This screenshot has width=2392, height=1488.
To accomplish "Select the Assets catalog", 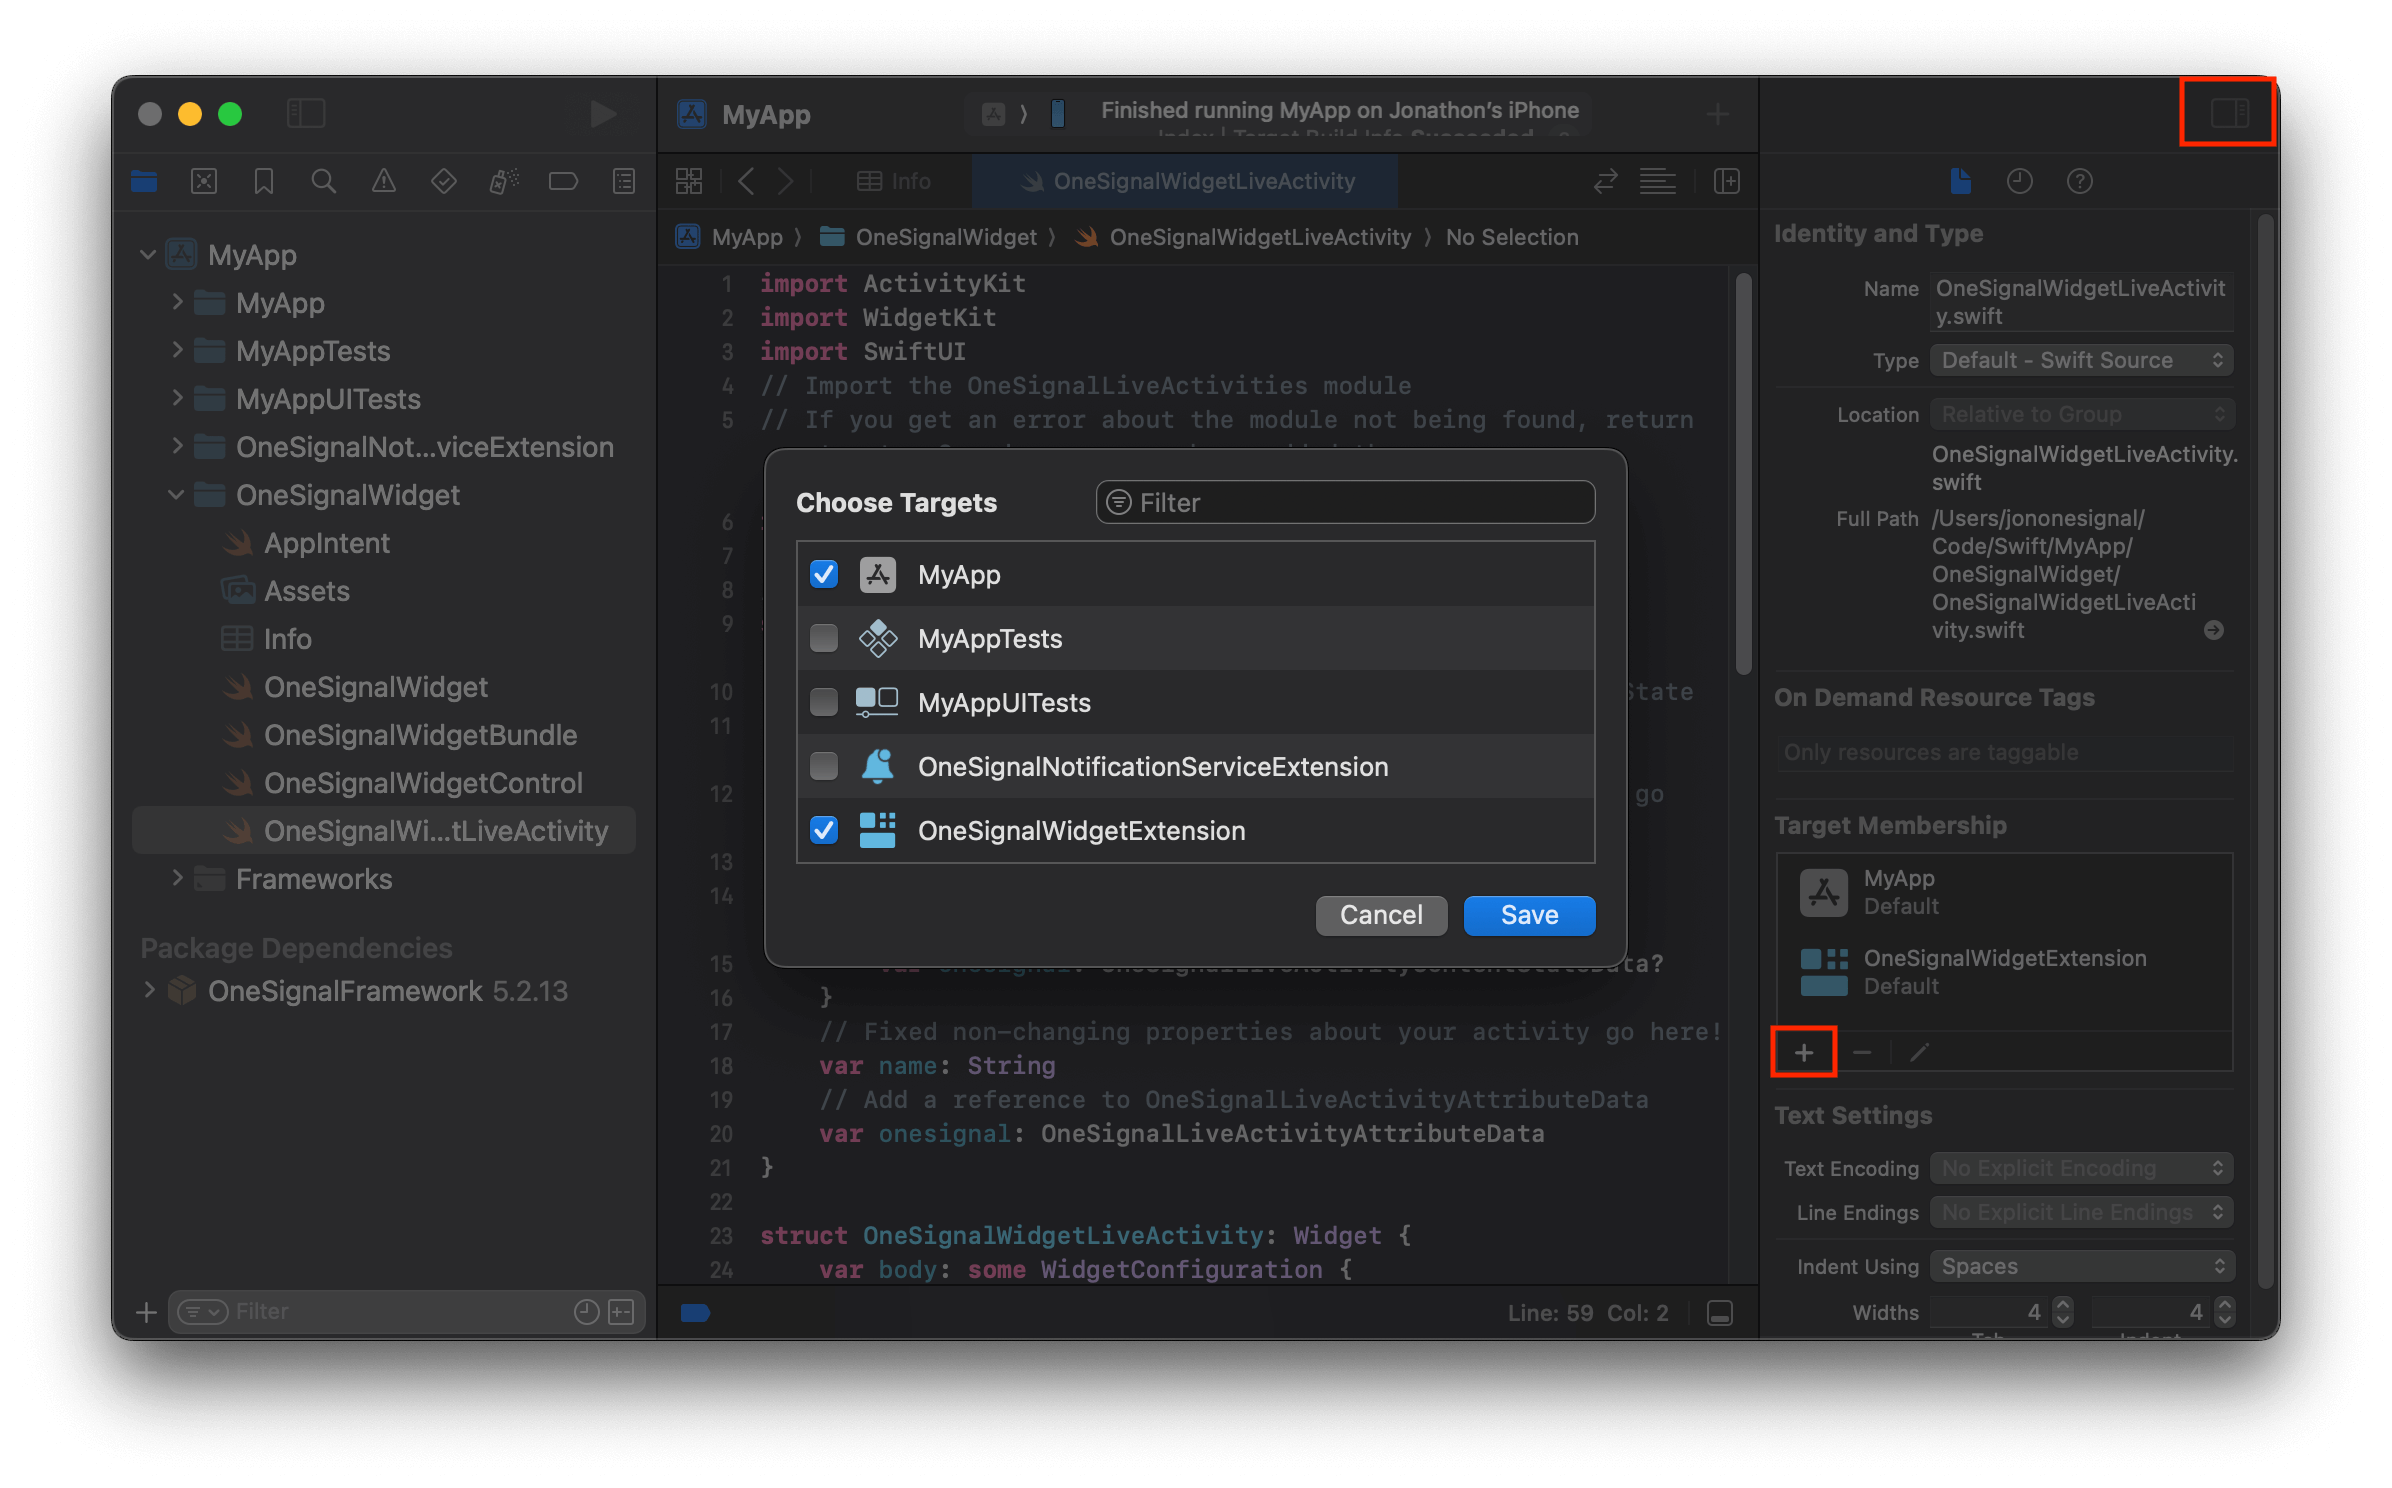I will 306,591.
